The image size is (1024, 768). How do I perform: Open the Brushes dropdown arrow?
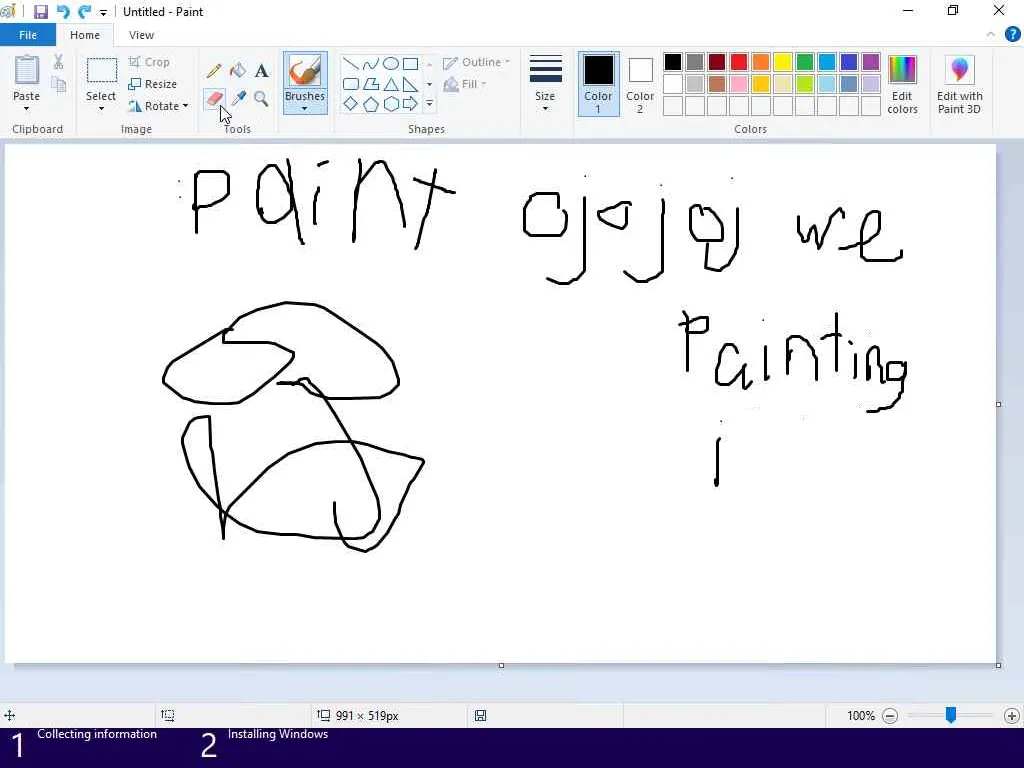[x=305, y=108]
